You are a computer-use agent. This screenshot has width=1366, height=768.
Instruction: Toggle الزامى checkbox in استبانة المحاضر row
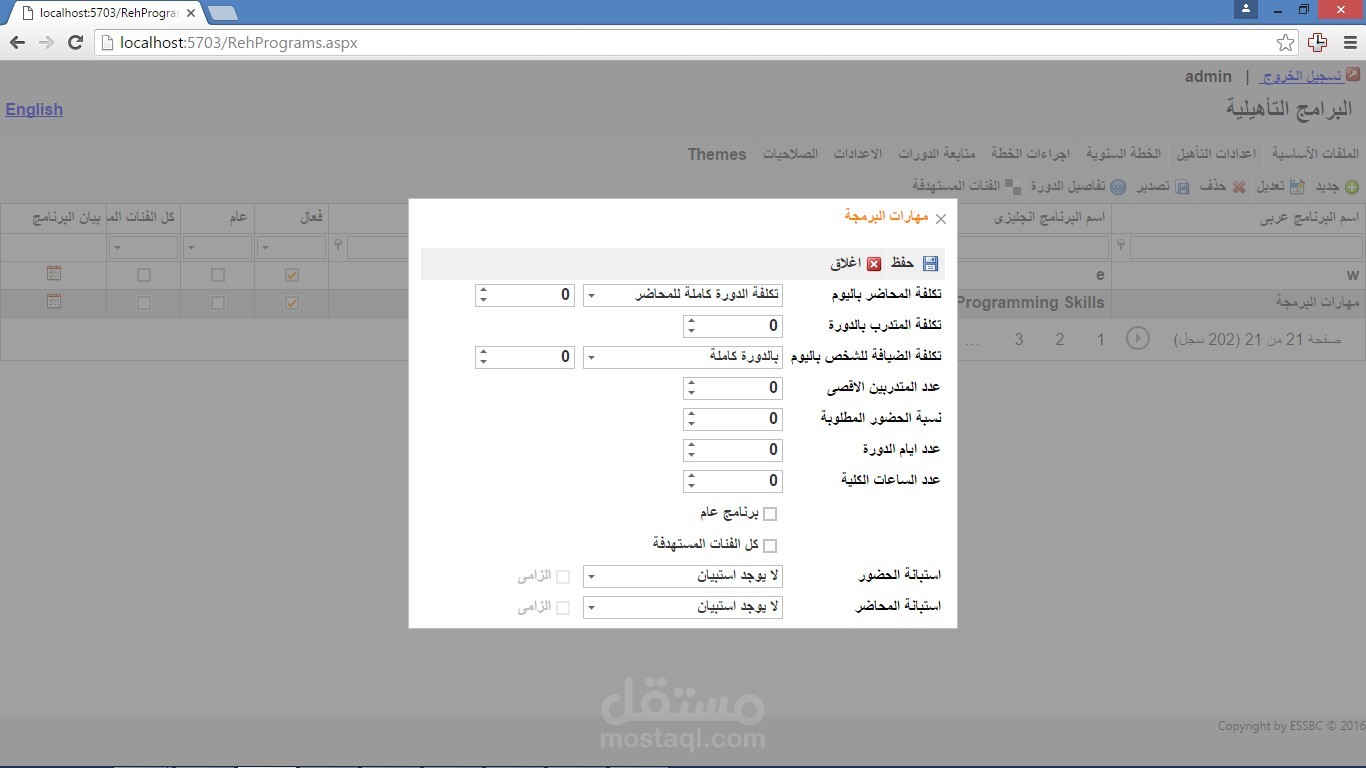coord(563,608)
